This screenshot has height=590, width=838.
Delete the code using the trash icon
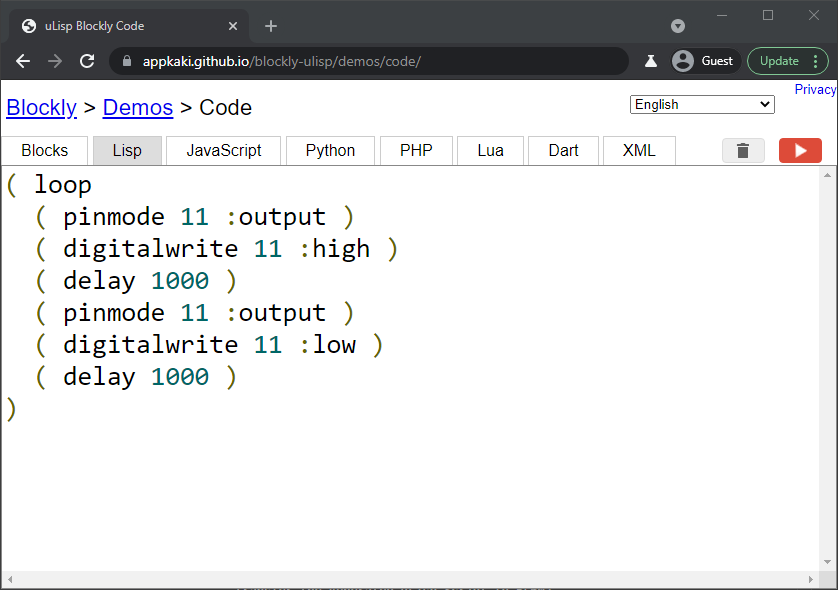coord(743,150)
